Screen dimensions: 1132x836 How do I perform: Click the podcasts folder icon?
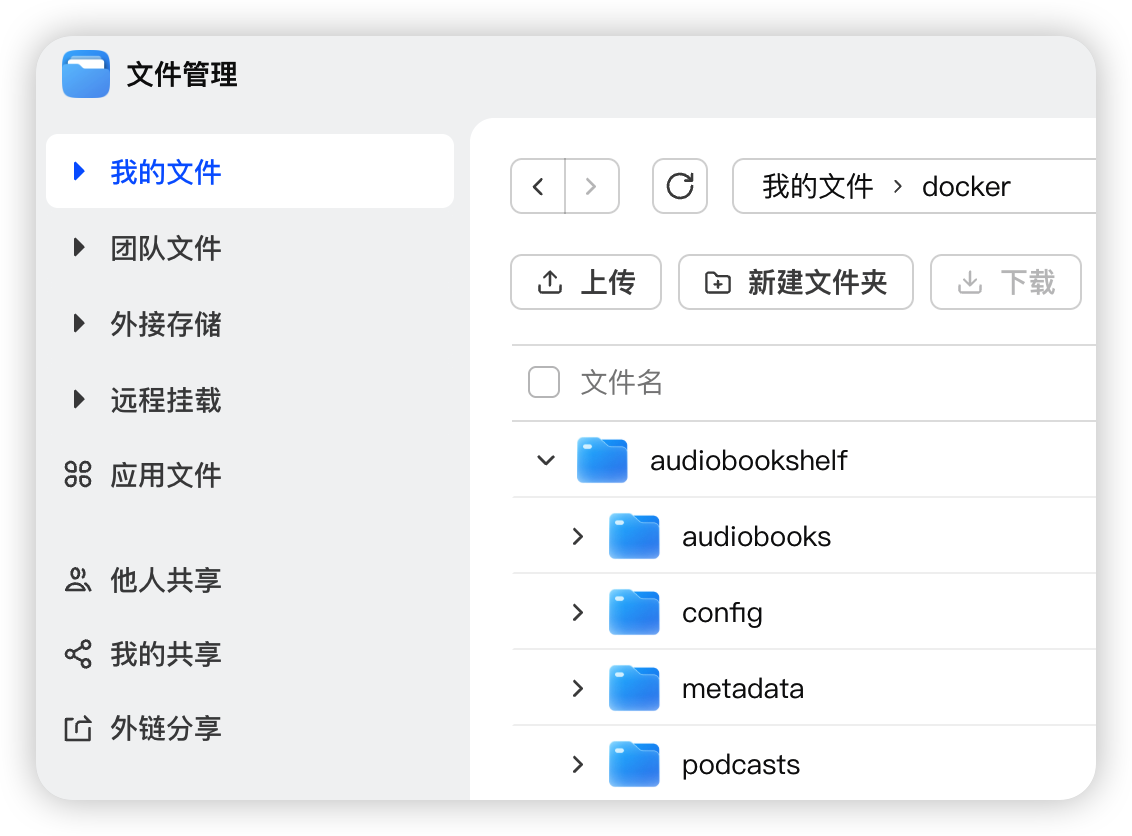(634, 765)
